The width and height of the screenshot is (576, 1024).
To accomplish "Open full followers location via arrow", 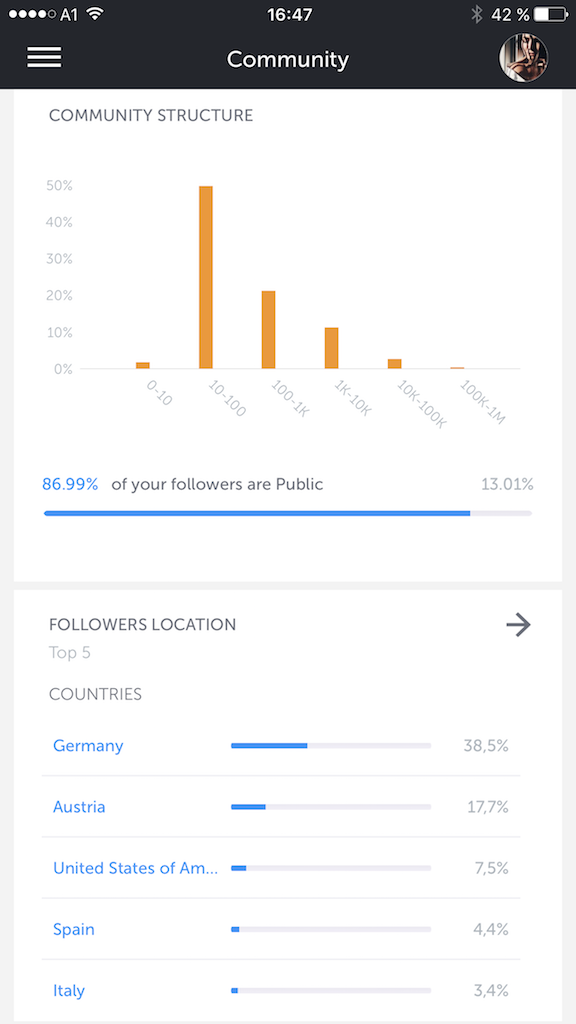I will click(x=519, y=625).
